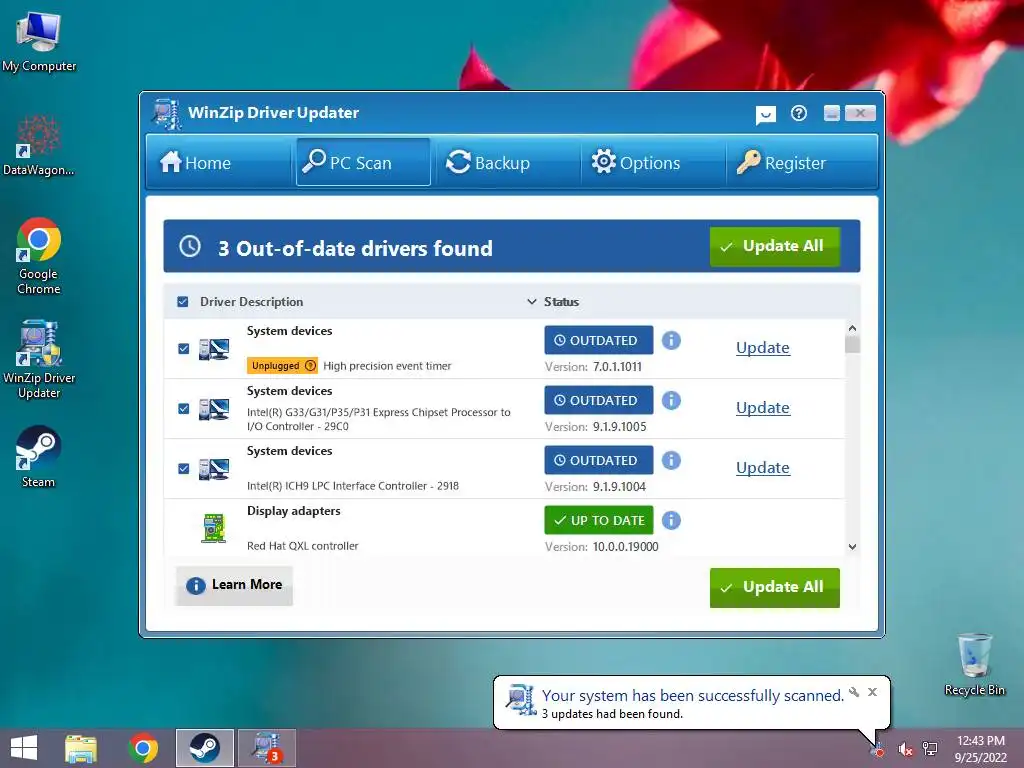Click the WinZip Driver Updater title logo

point(167,114)
